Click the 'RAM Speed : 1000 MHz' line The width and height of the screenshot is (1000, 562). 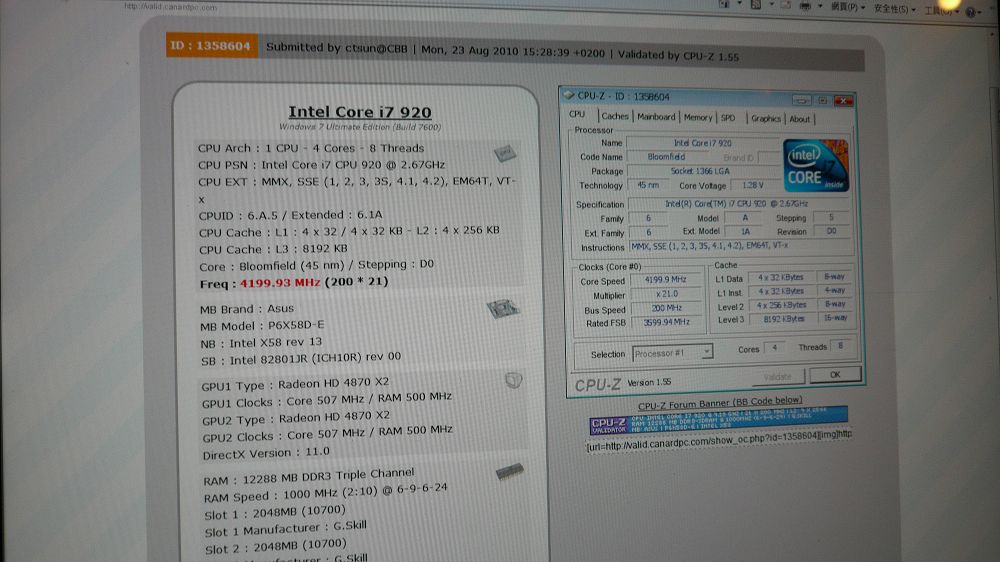326,492
